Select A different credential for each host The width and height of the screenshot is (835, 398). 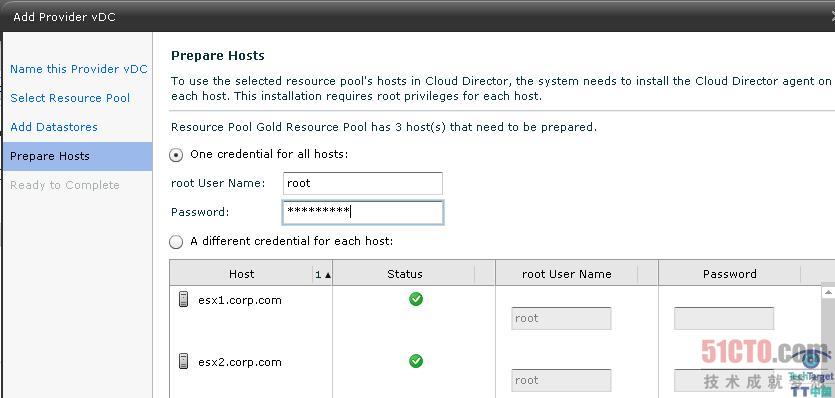(176, 242)
